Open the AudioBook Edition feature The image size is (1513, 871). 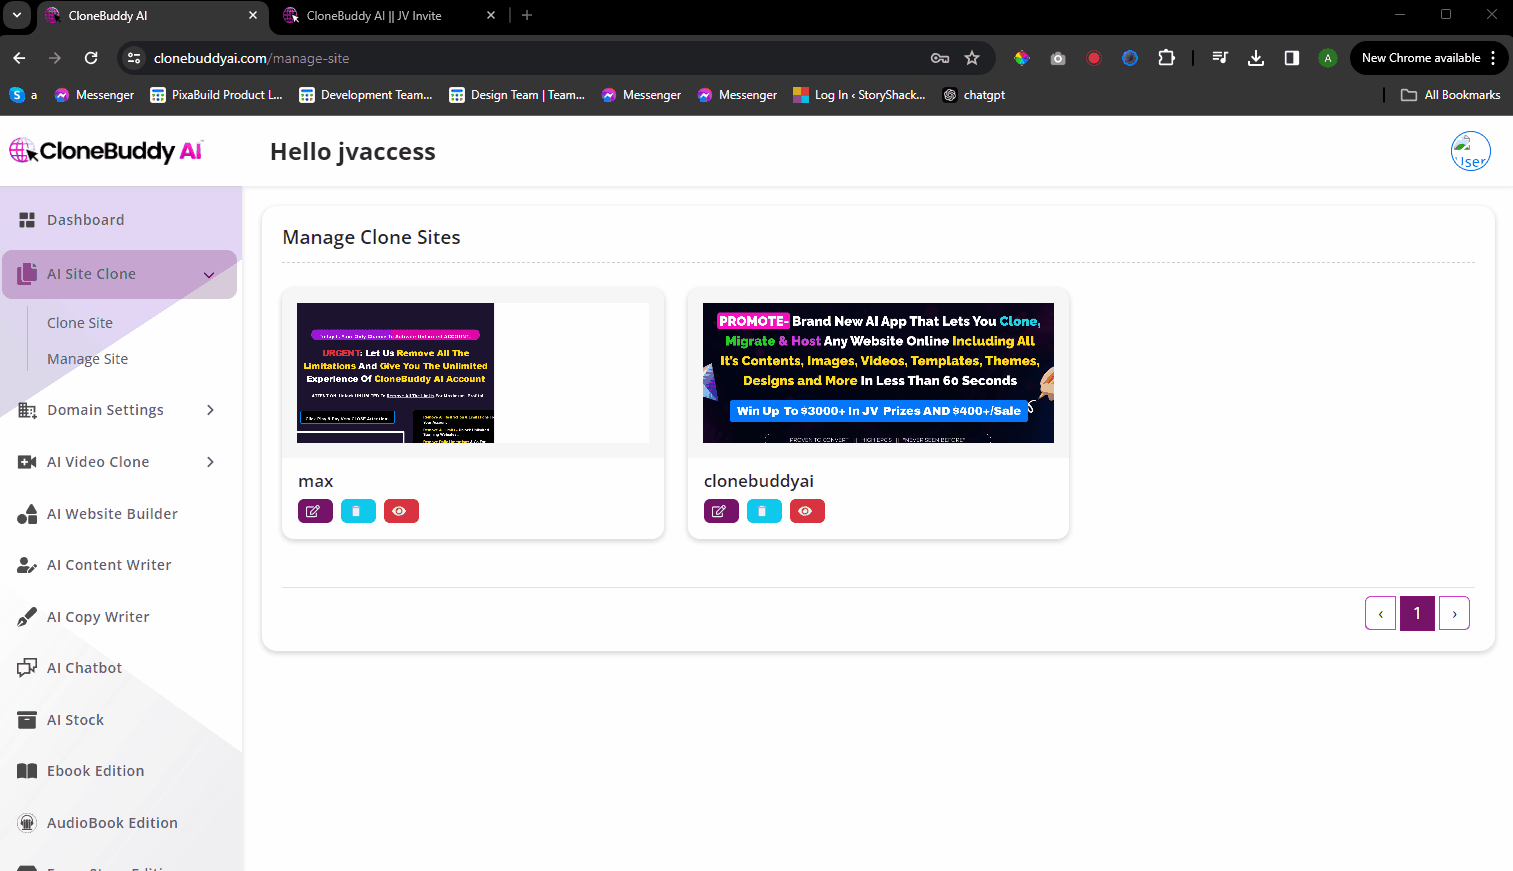[x=110, y=822]
